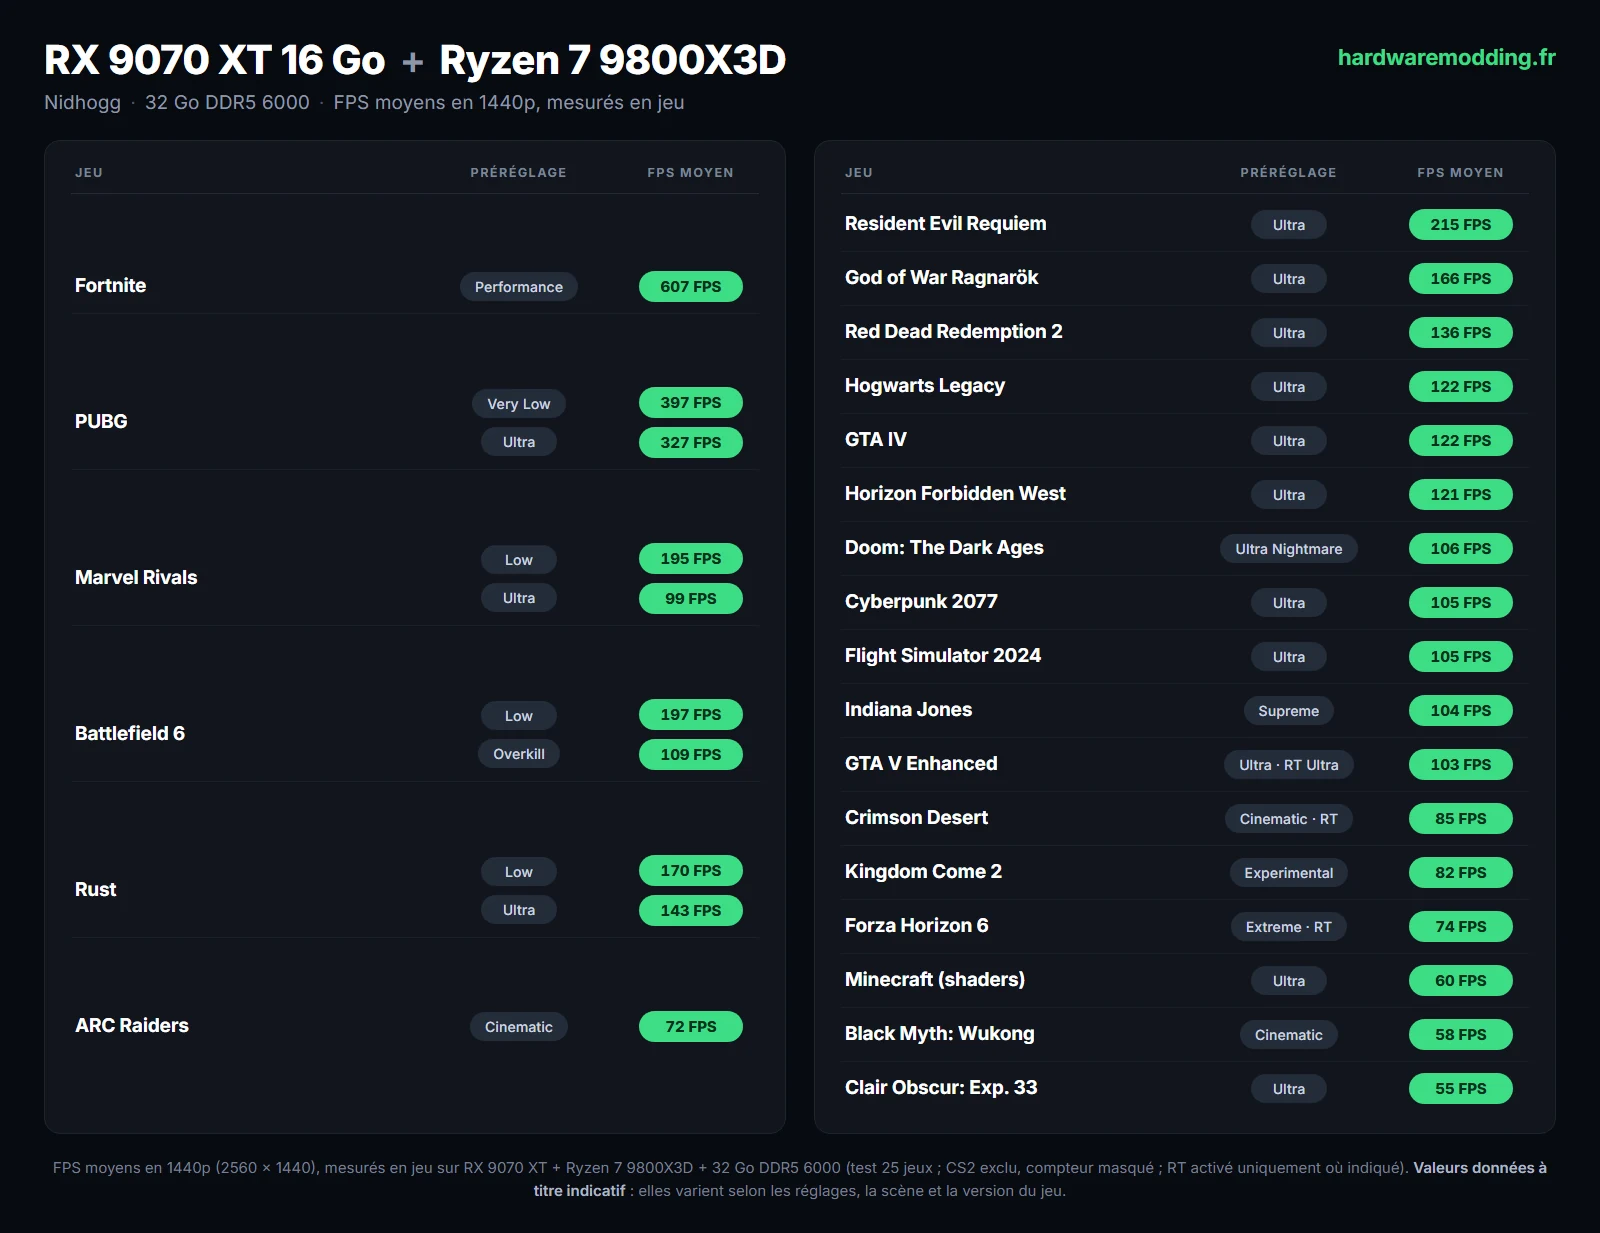Select Horizon Forbidden West title
This screenshot has height=1233, width=1600.
point(955,494)
